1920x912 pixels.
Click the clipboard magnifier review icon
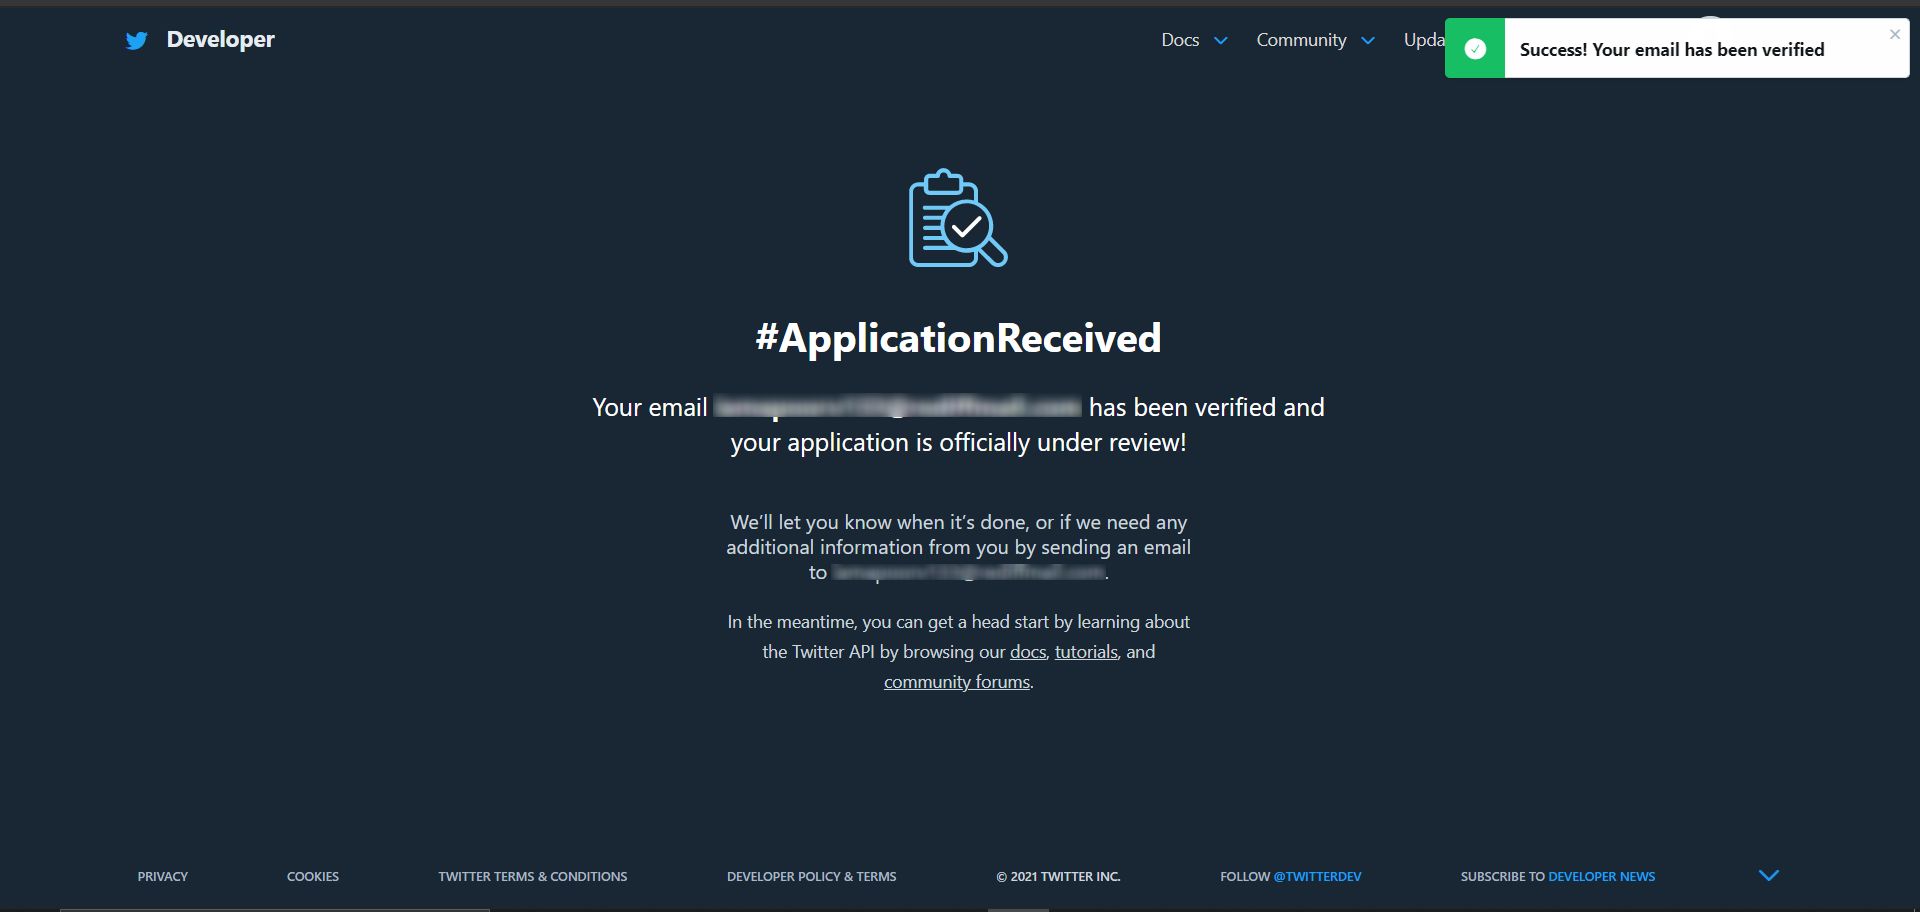tap(957, 218)
